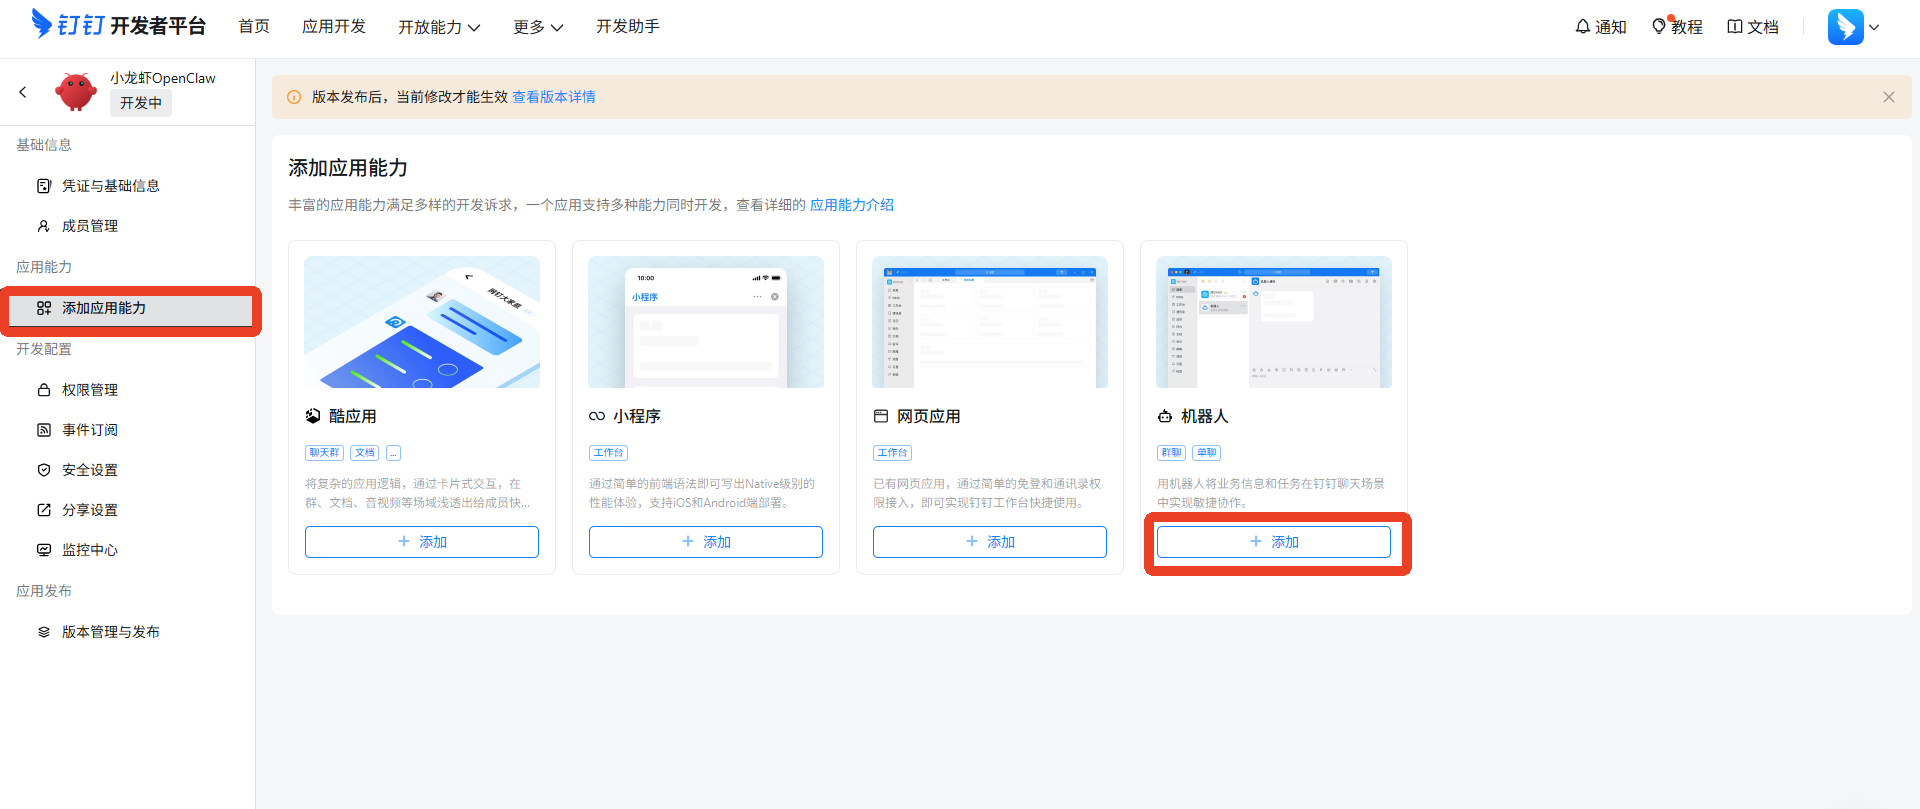Open 文档 documentation in the top bar
Image resolution: width=1920 pixels, height=809 pixels.
click(1753, 27)
